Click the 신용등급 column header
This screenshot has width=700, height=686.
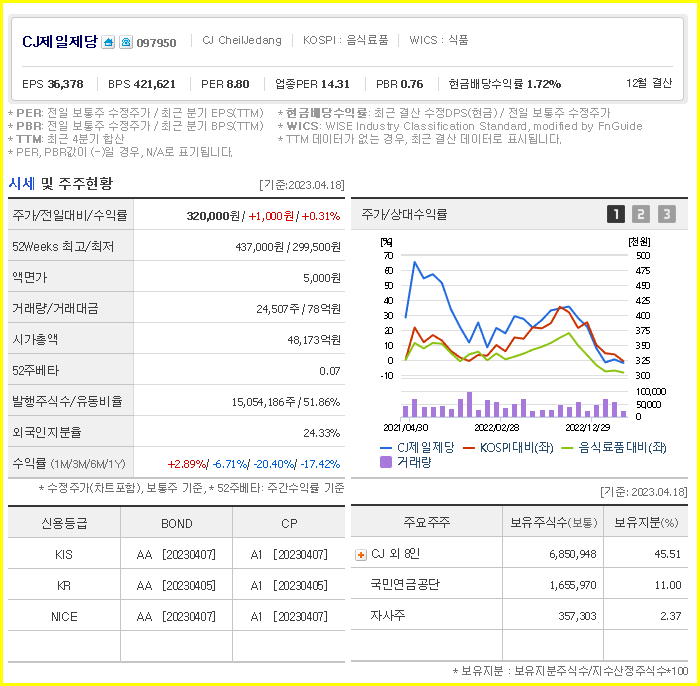(64, 523)
